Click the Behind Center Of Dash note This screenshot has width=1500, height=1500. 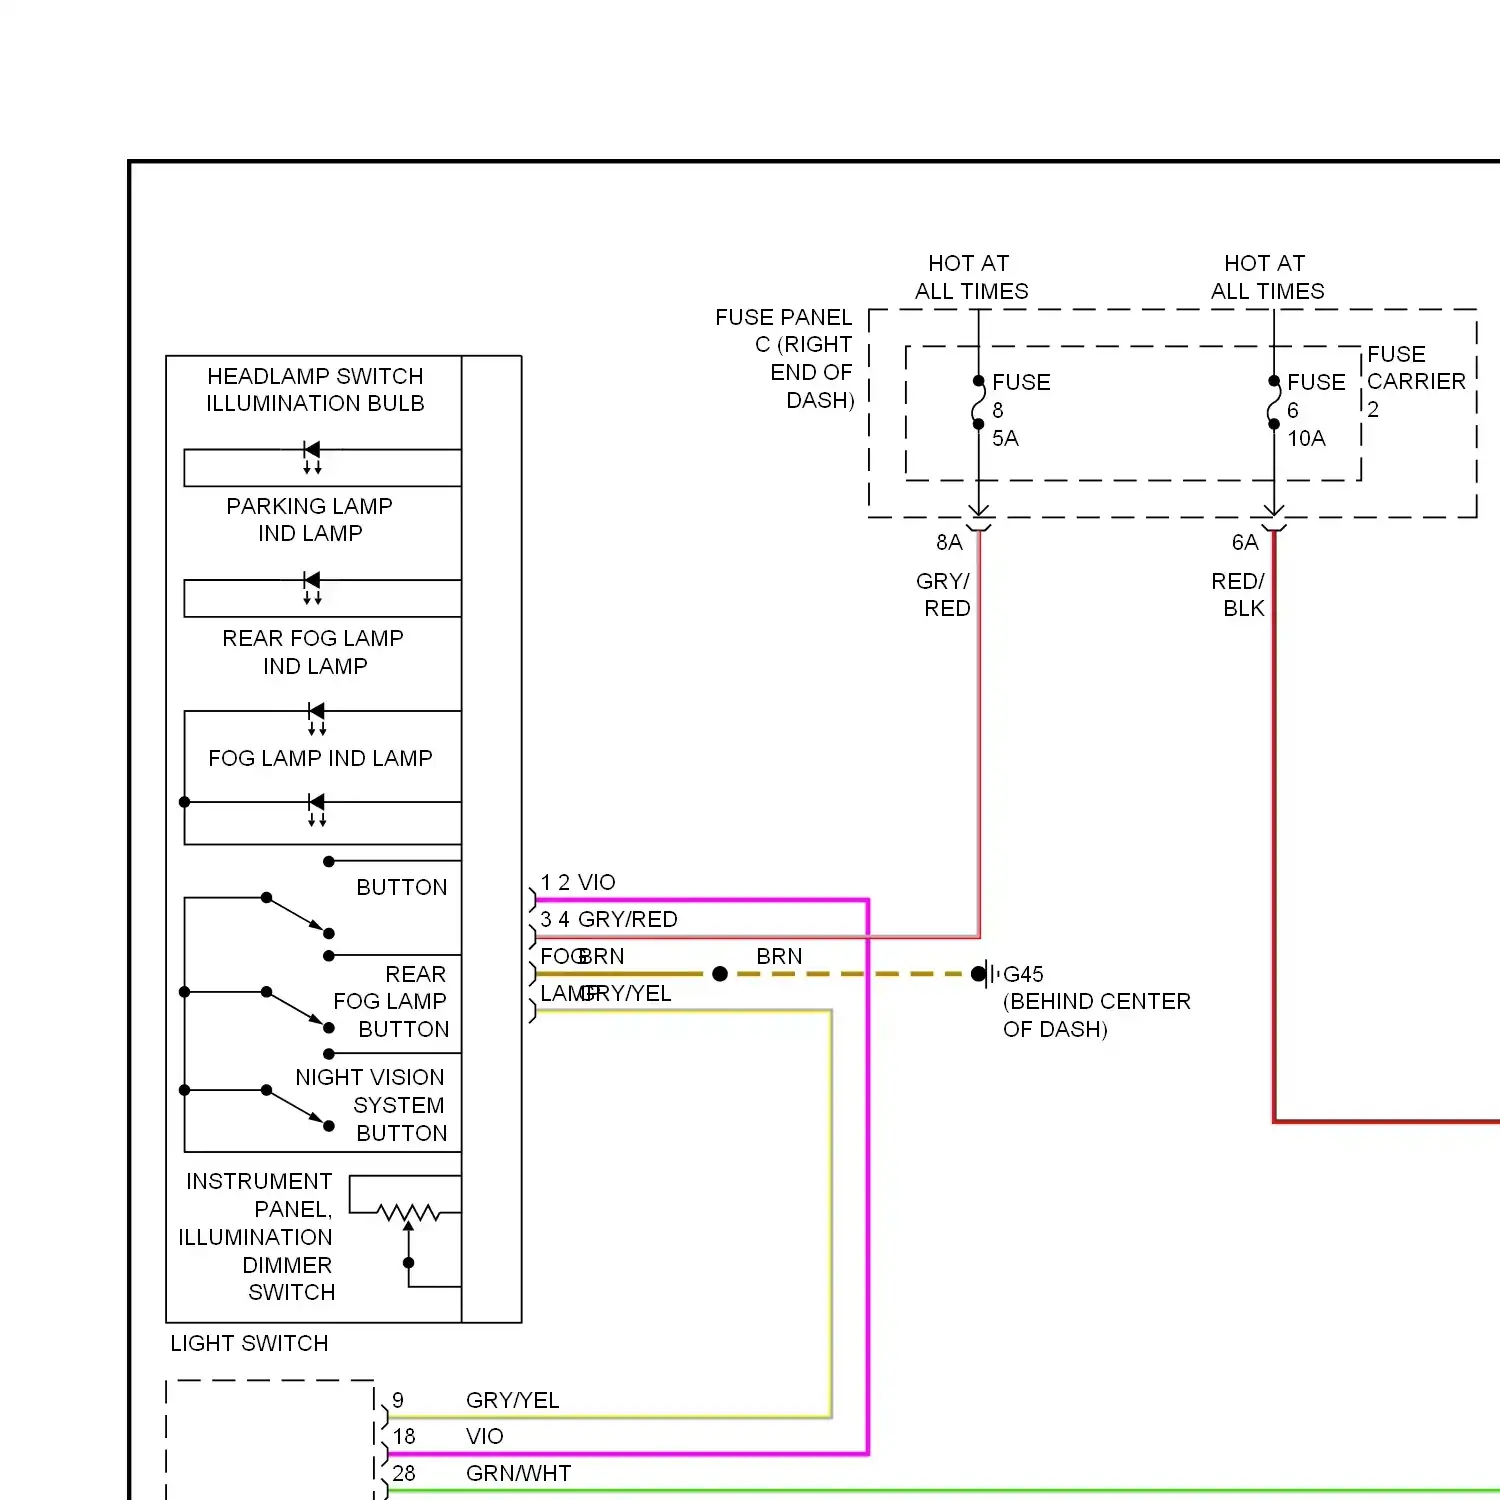point(1097,1015)
